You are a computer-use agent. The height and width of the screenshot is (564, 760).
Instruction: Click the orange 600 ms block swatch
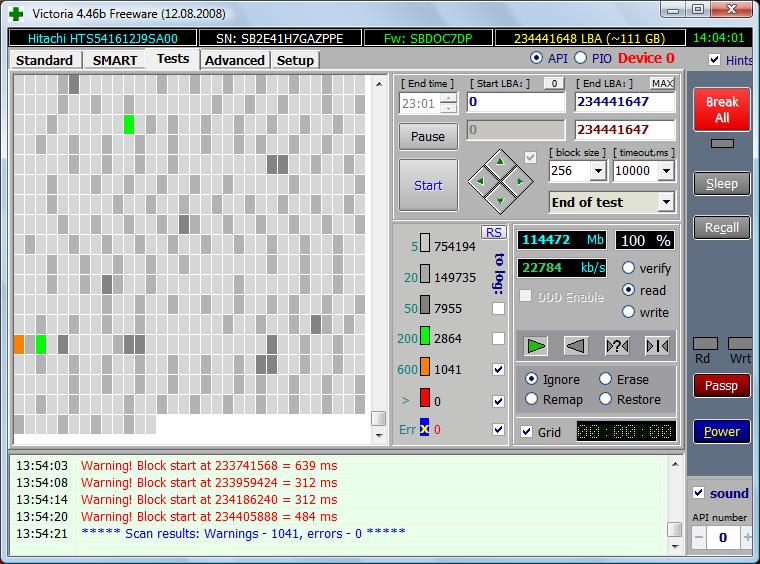(425, 366)
